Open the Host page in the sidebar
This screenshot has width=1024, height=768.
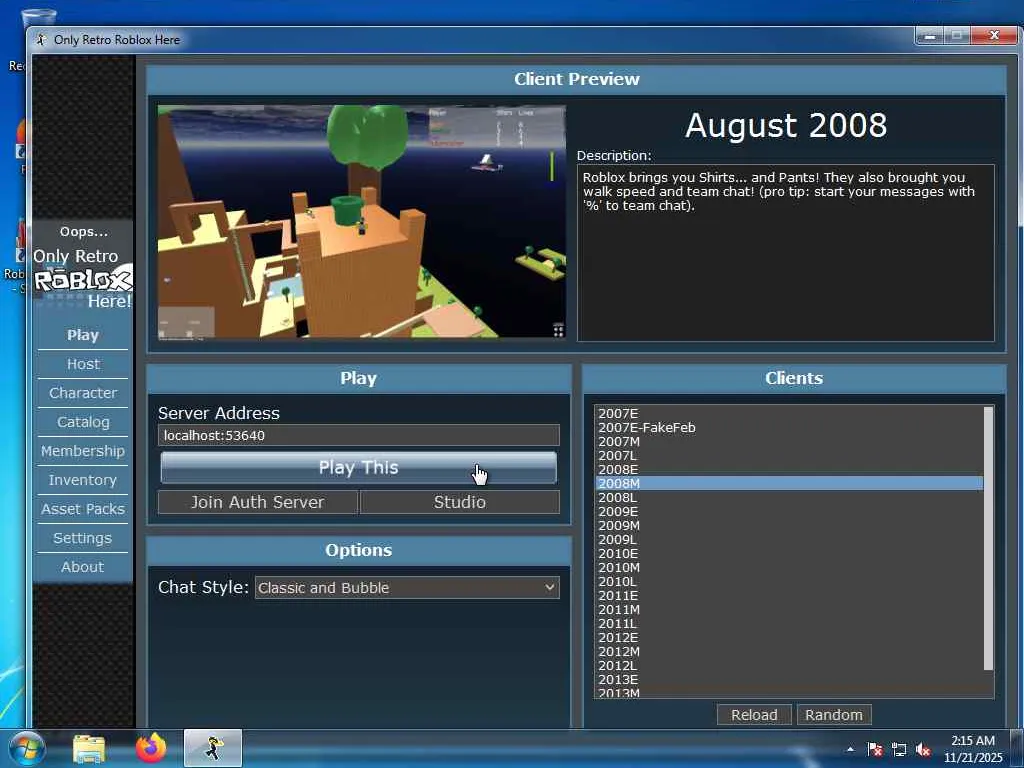pyautogui.click(x=83, y=364)
